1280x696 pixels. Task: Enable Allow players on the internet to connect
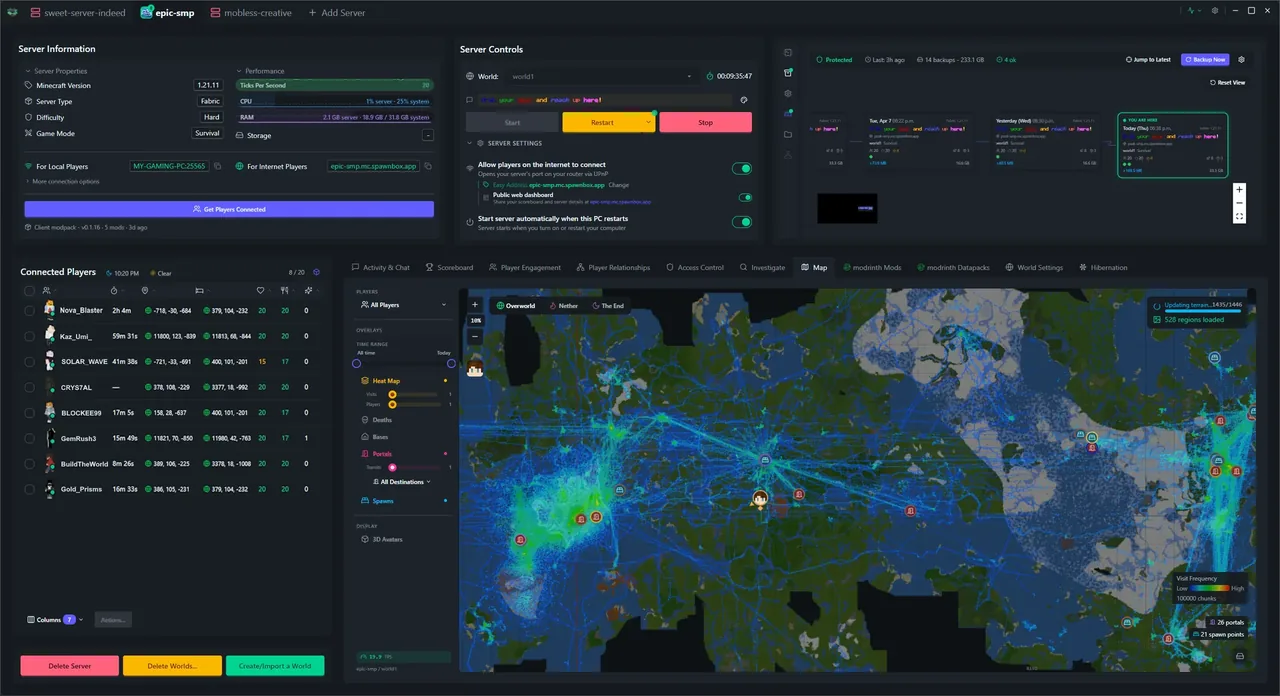click(x=743, y=168)
